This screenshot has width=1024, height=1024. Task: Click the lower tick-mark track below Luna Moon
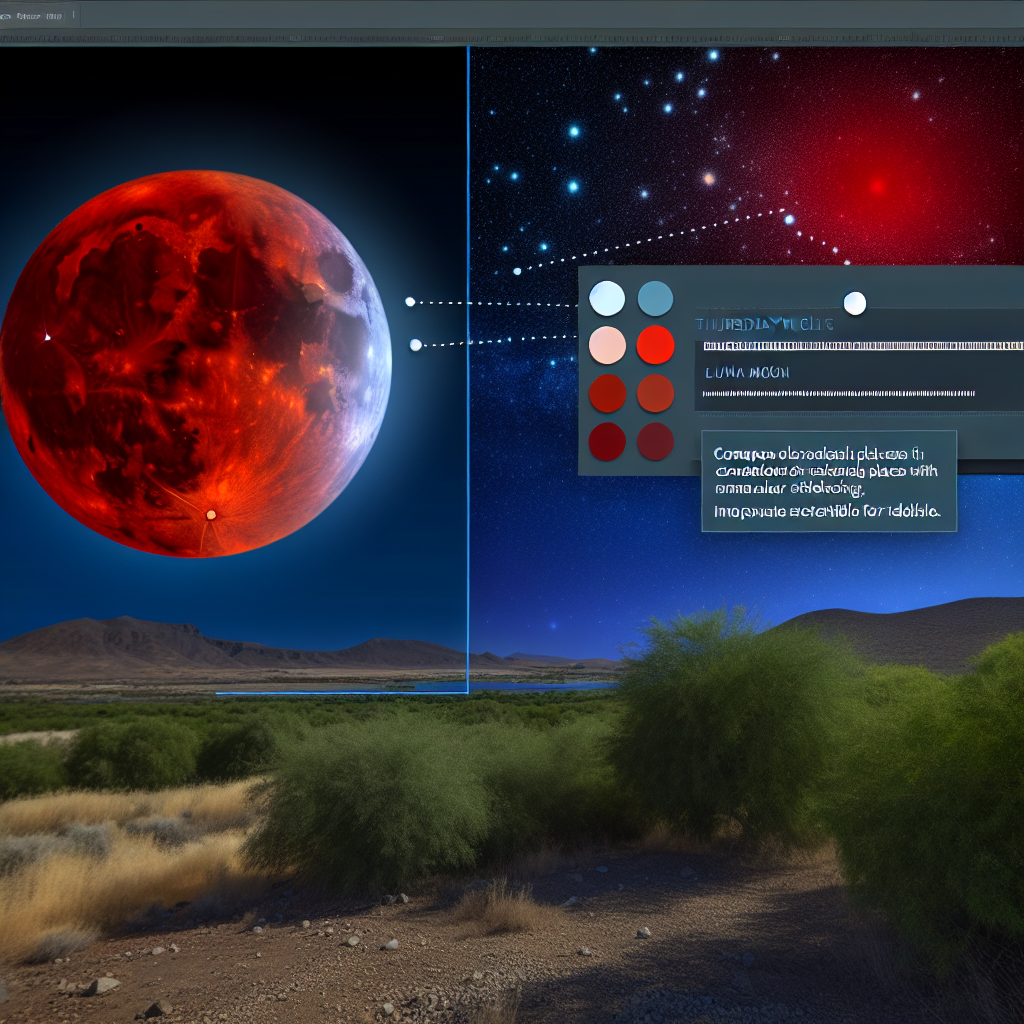[x=838, y=394]
